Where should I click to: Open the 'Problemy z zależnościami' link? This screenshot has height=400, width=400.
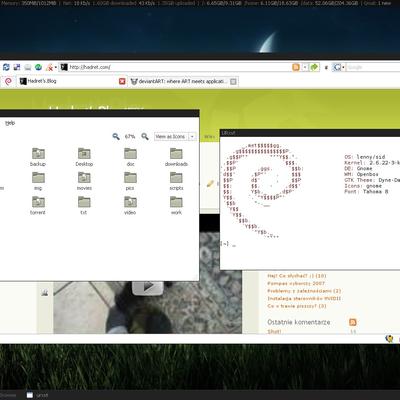[x=304, y=291]
